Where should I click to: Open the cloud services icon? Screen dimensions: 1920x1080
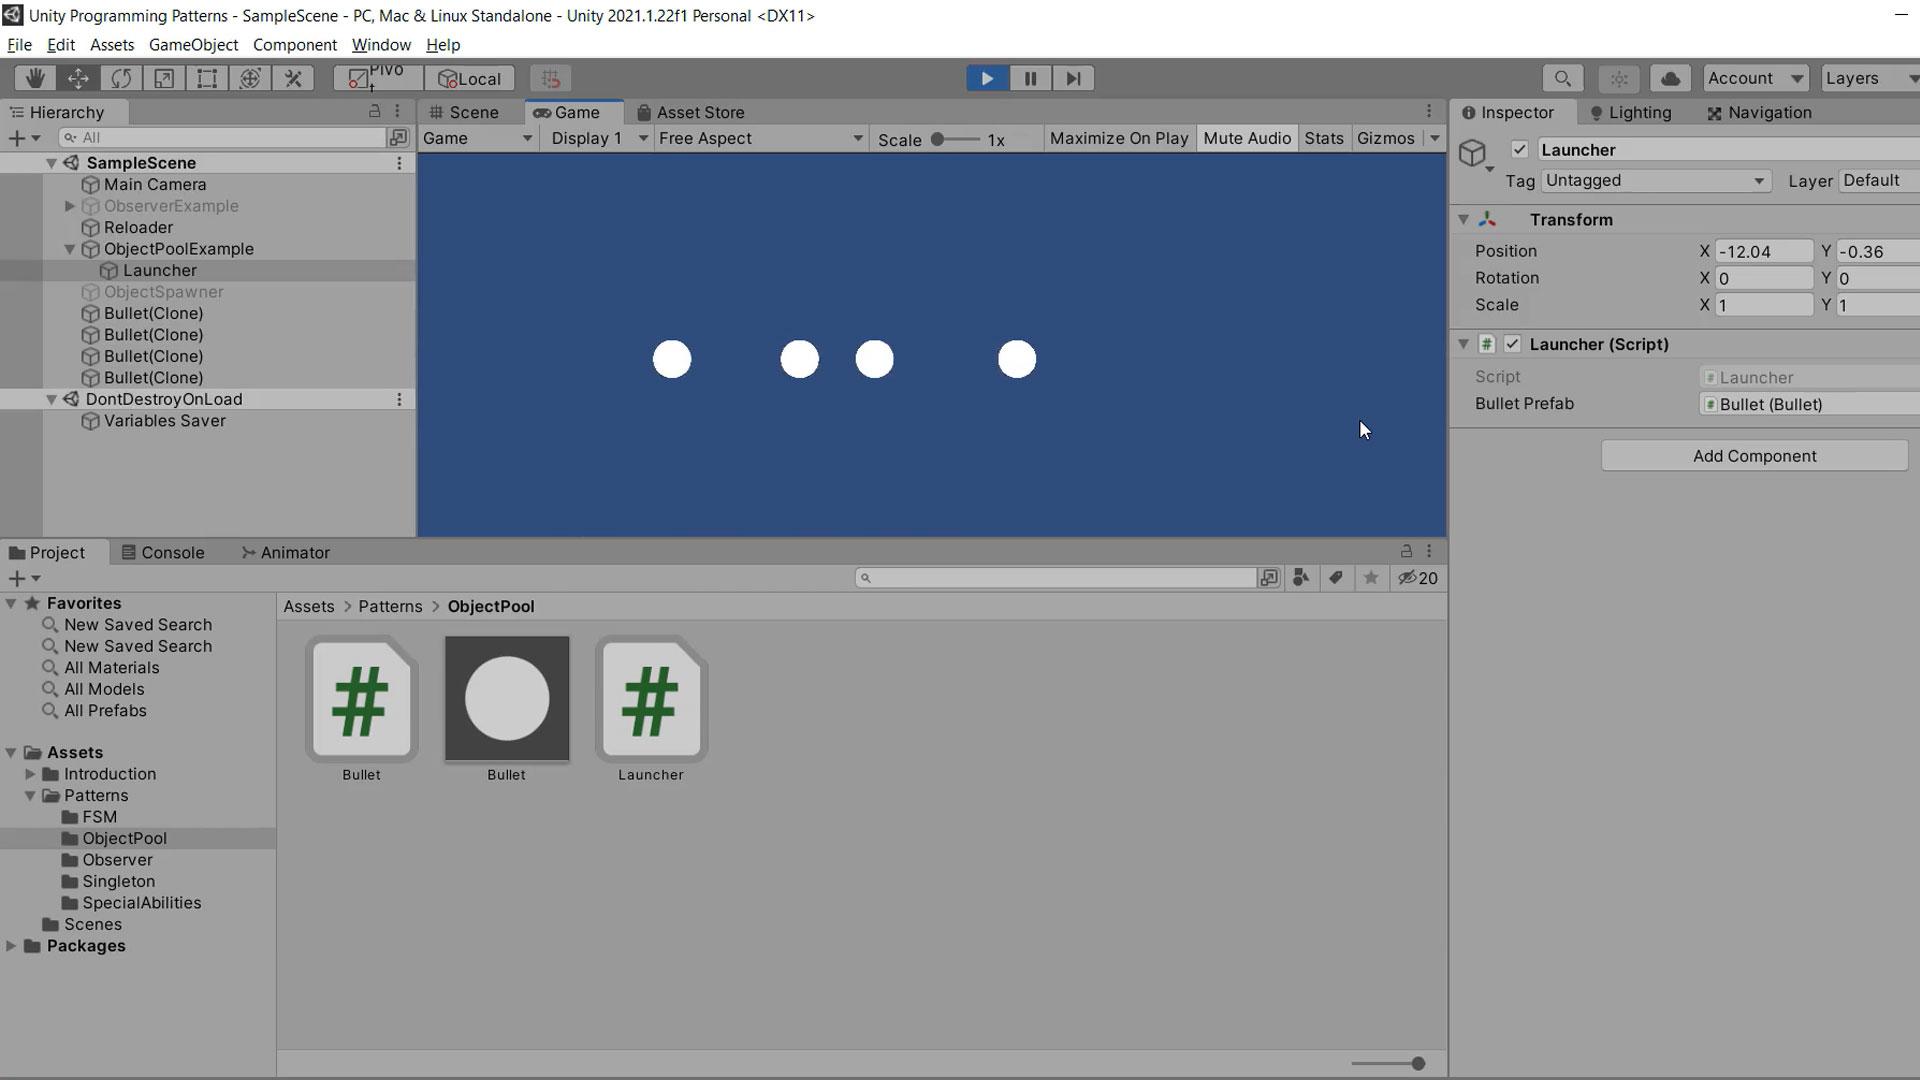(1669, 78)
